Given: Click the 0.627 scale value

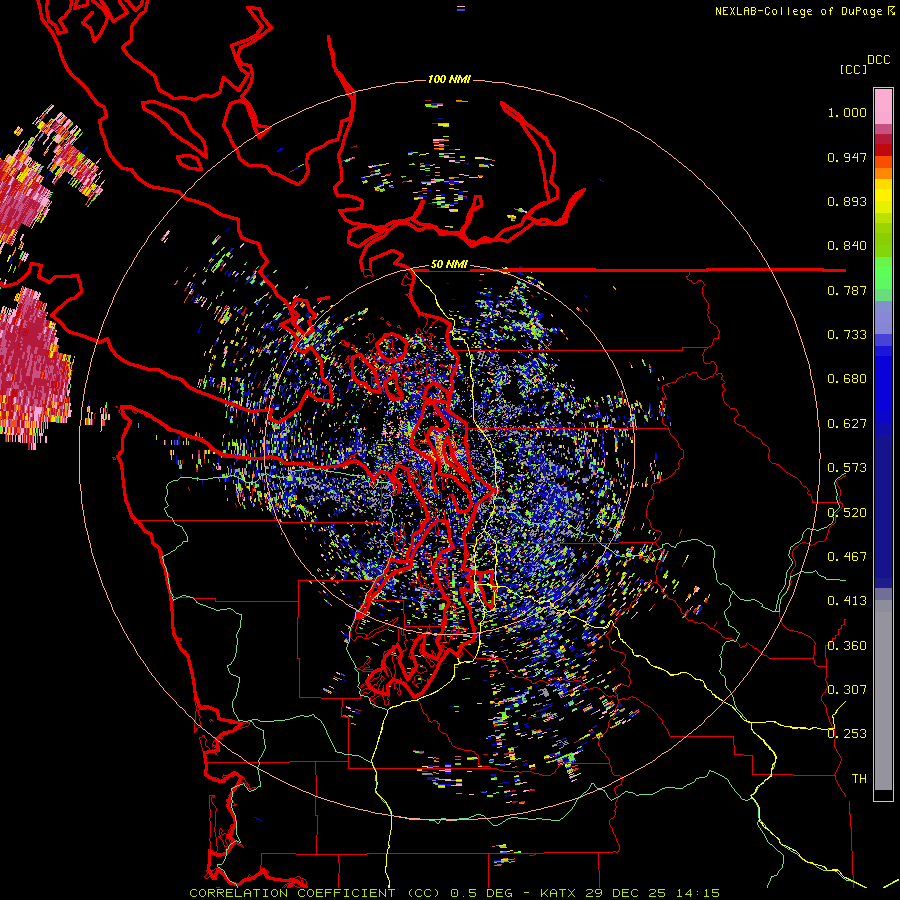Looking at the screenshot, I should pos(847,424).
